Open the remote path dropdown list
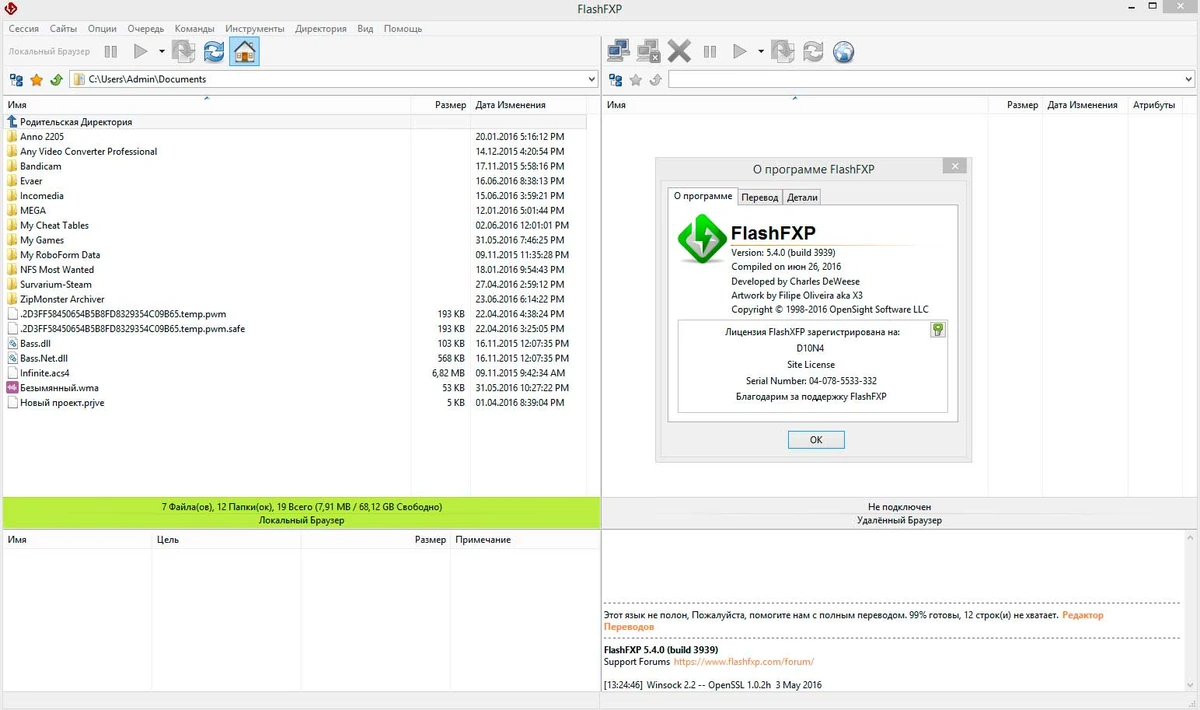This screenshot has height=710, width=1200. click(1188, 79)
